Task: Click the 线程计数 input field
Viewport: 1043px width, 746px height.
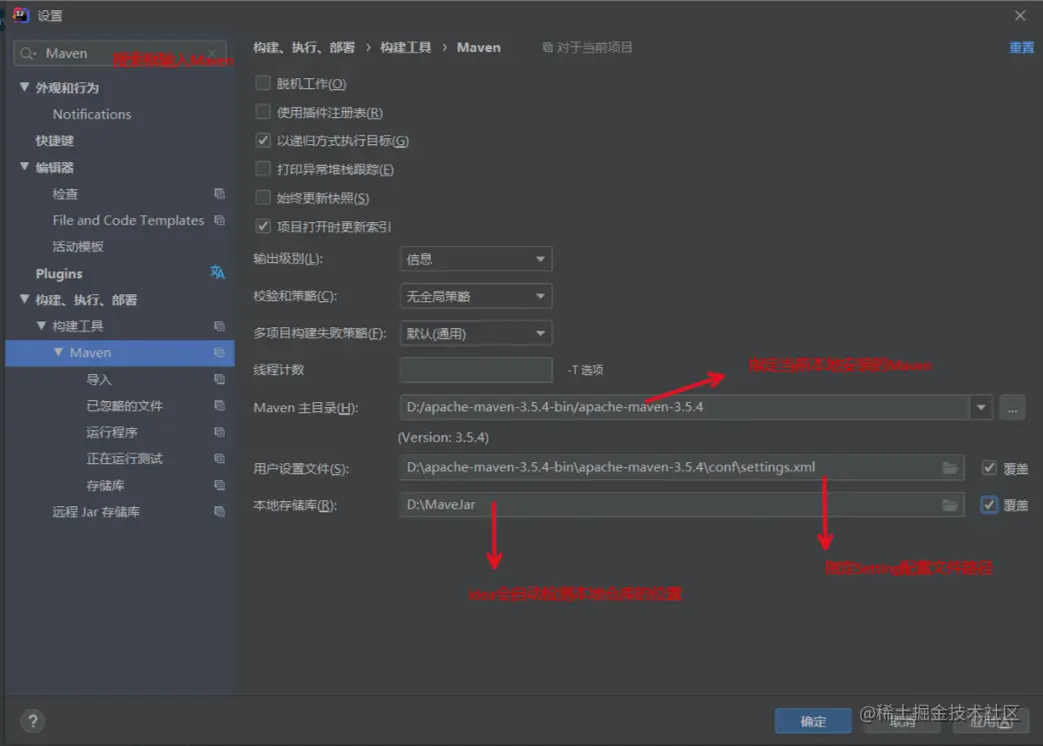Action: (x=476, y=370)
